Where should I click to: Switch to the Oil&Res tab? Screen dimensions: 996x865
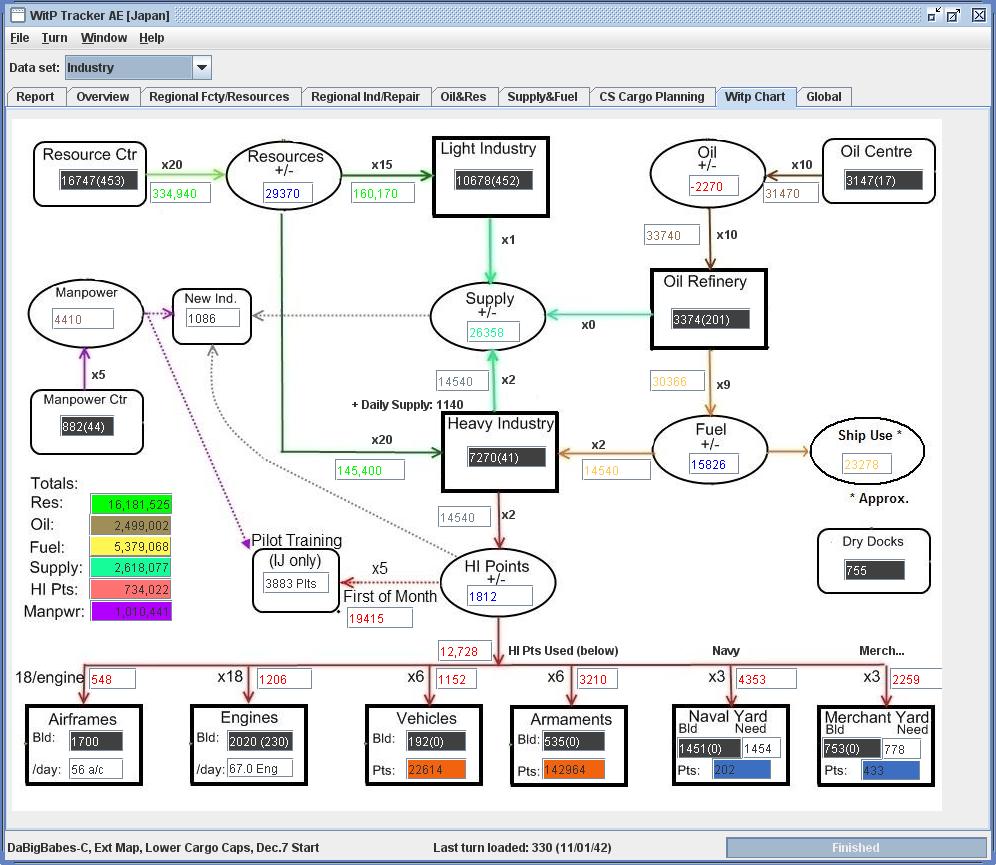(x=463, y=97)
